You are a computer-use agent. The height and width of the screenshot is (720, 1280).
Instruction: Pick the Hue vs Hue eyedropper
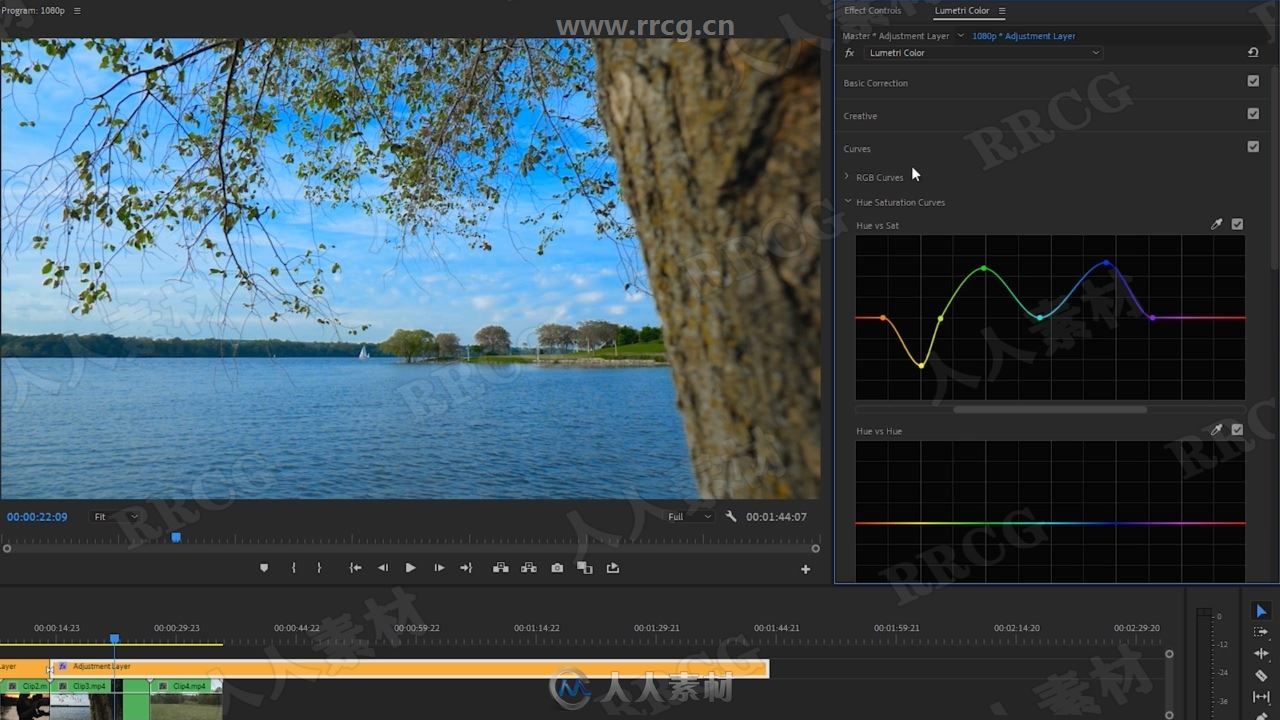click(1216, 430)
